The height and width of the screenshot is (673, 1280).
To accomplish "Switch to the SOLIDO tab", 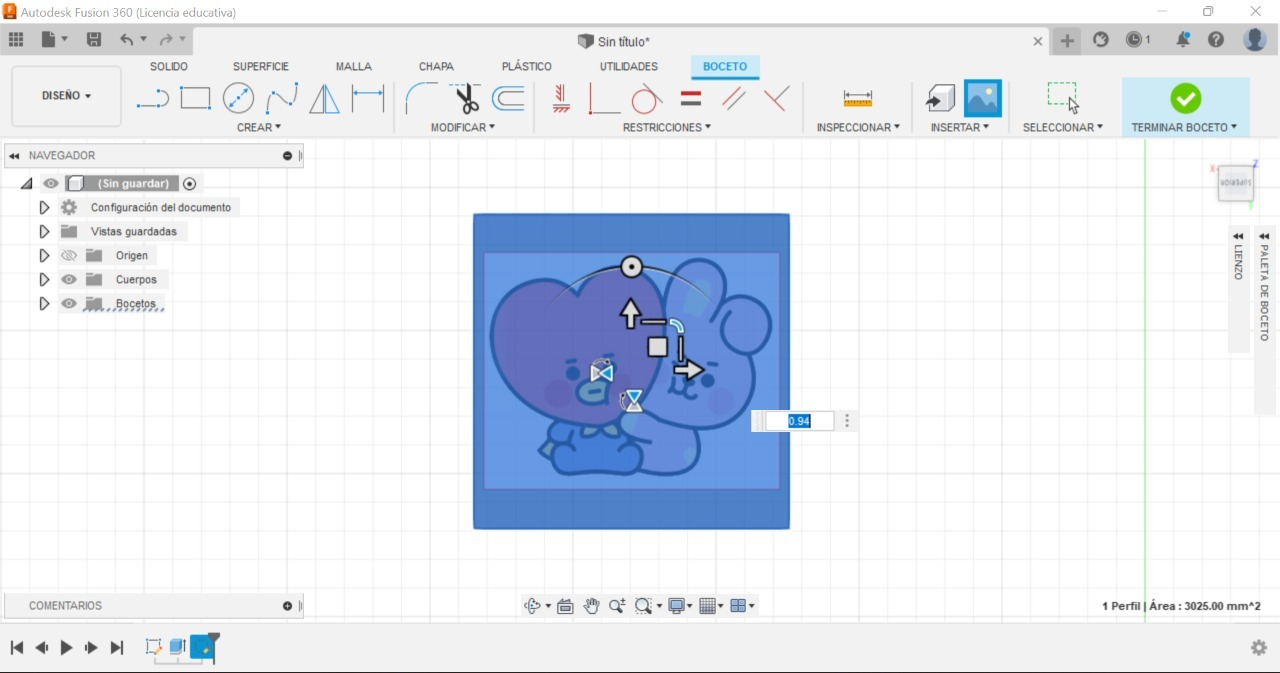I will click(x=169, y=67).
